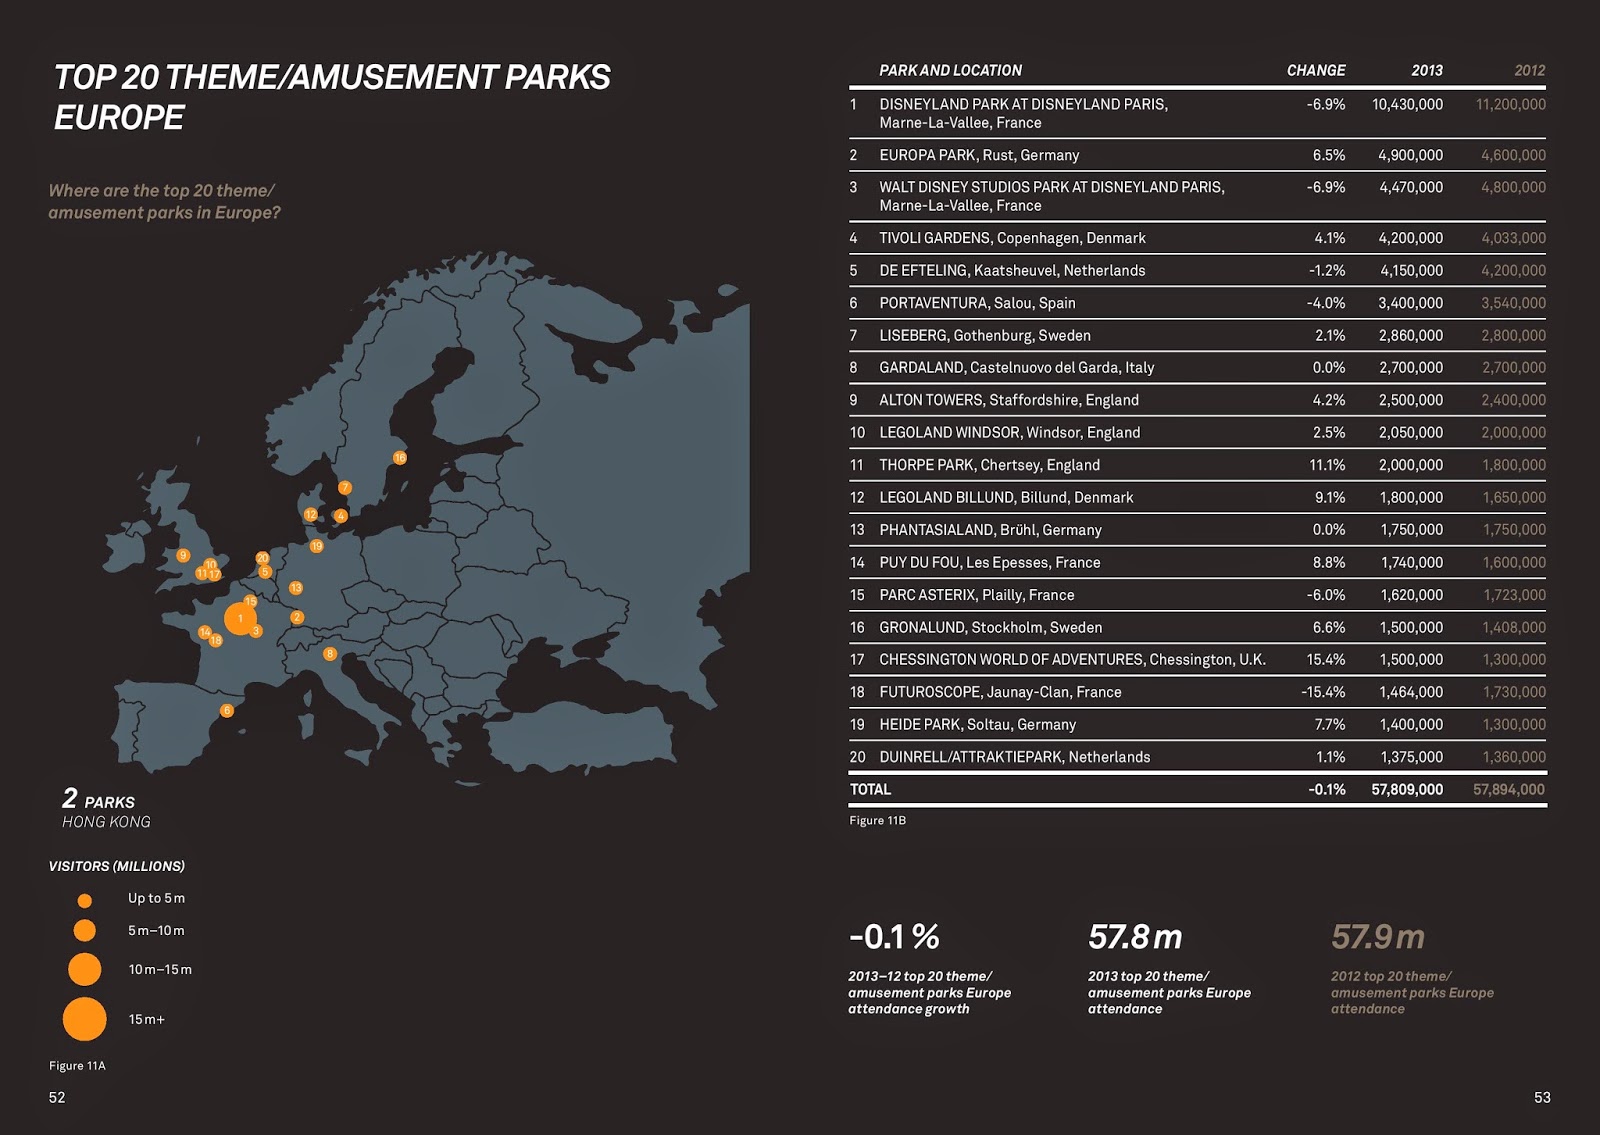This screenshot has height=1135, width=1600.
Task: Select map marker 8 in Italy
Action: 330,654
